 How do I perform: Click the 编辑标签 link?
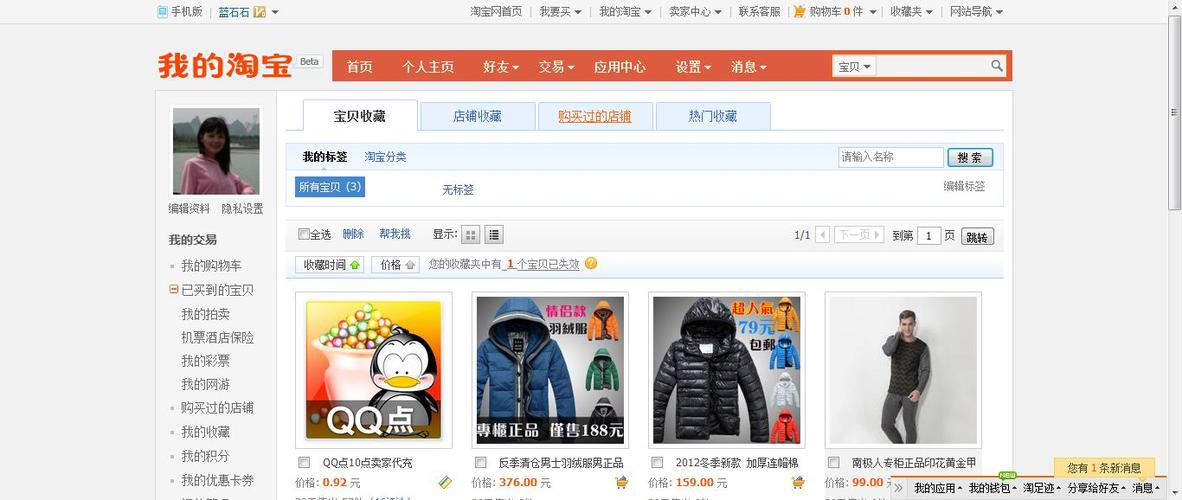(964, 186)
